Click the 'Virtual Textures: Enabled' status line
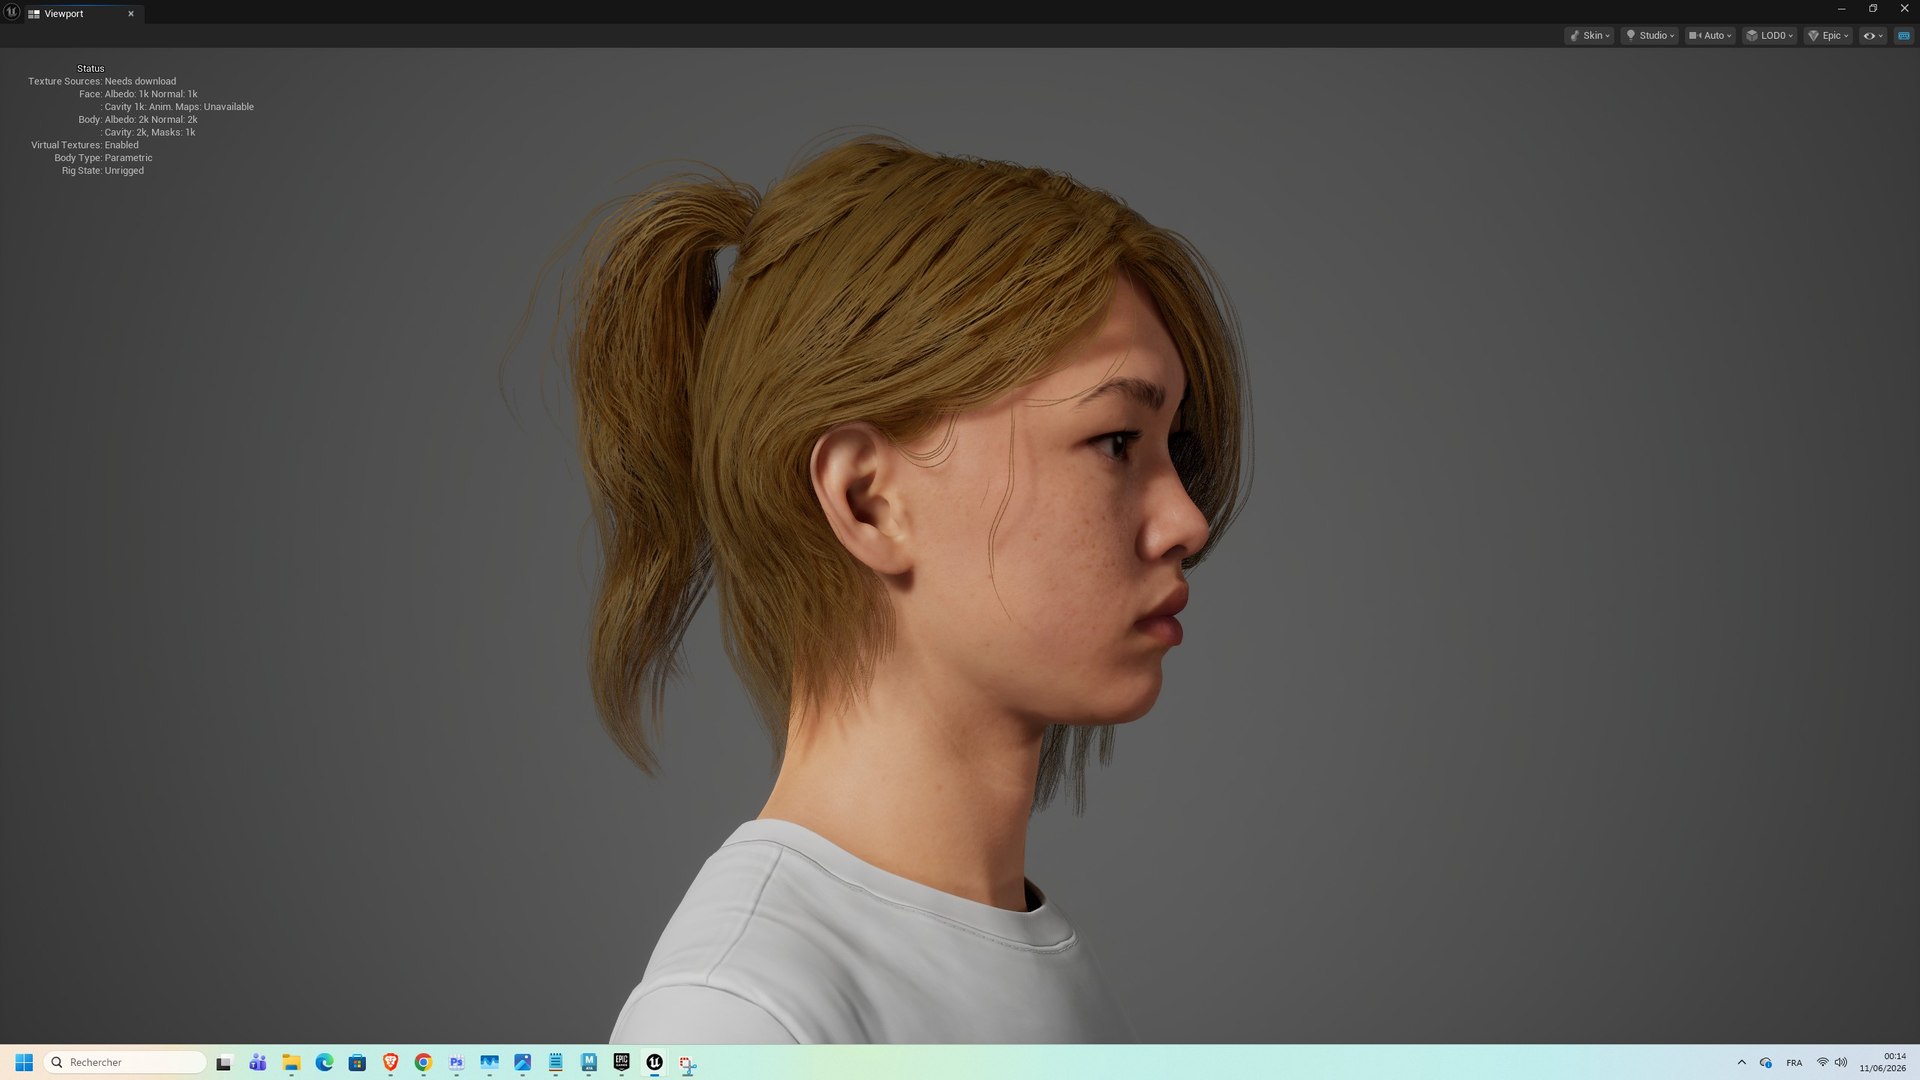The width and height of the screenshot is (1920, 1080). coord(85,145)
